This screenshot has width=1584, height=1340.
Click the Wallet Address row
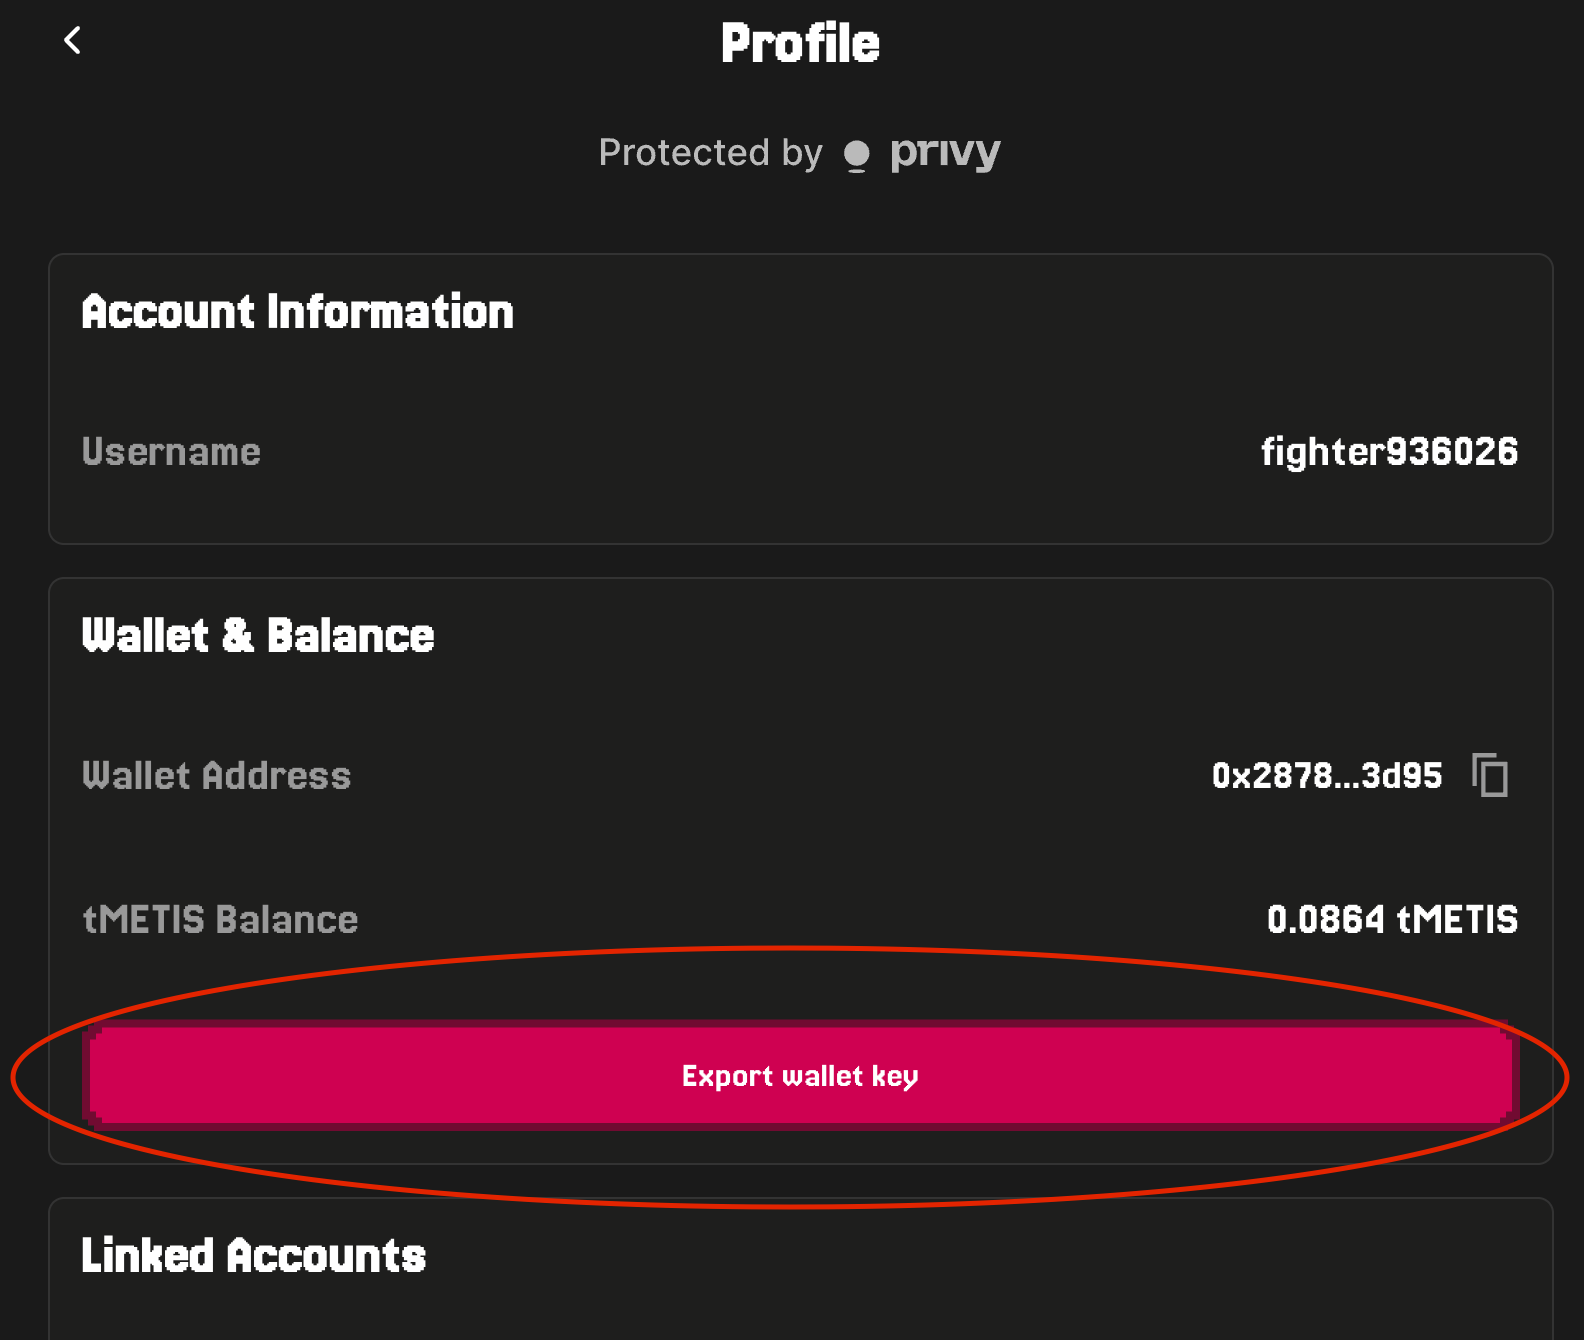pos(800,776)
